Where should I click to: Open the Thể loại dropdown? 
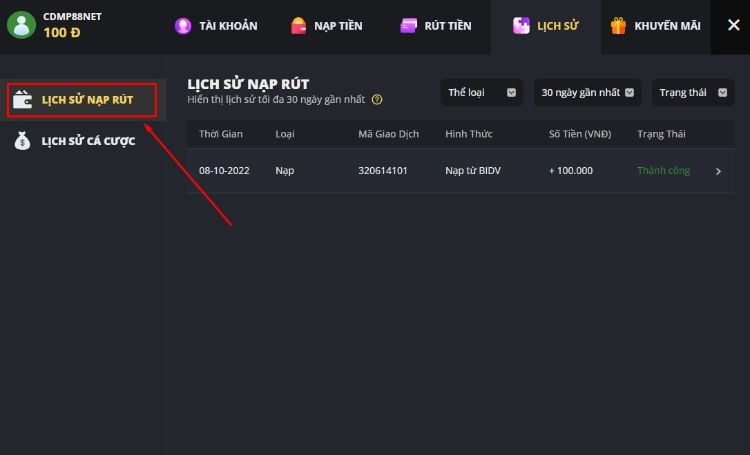481,92
